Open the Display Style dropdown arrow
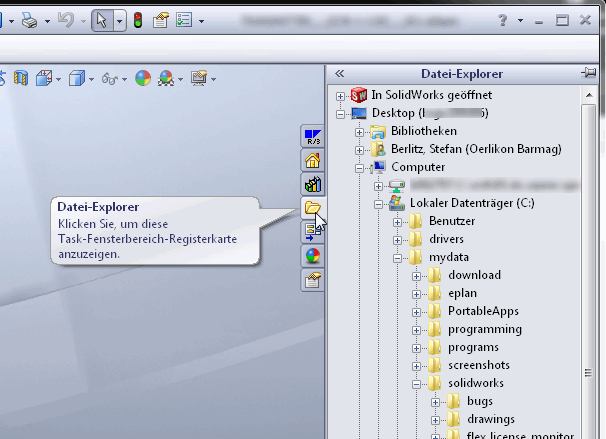This screenshot has height=439, width=606. 91,80
